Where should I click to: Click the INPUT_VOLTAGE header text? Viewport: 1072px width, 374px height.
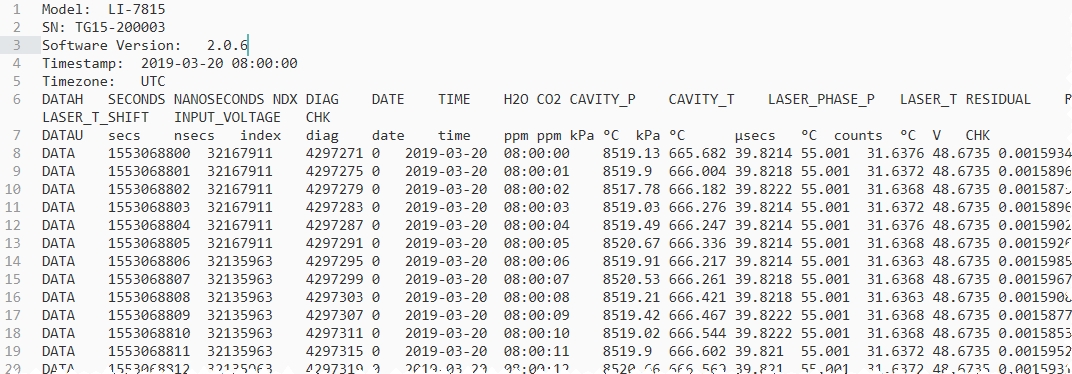pyautogui.click(x=227, y=117)
